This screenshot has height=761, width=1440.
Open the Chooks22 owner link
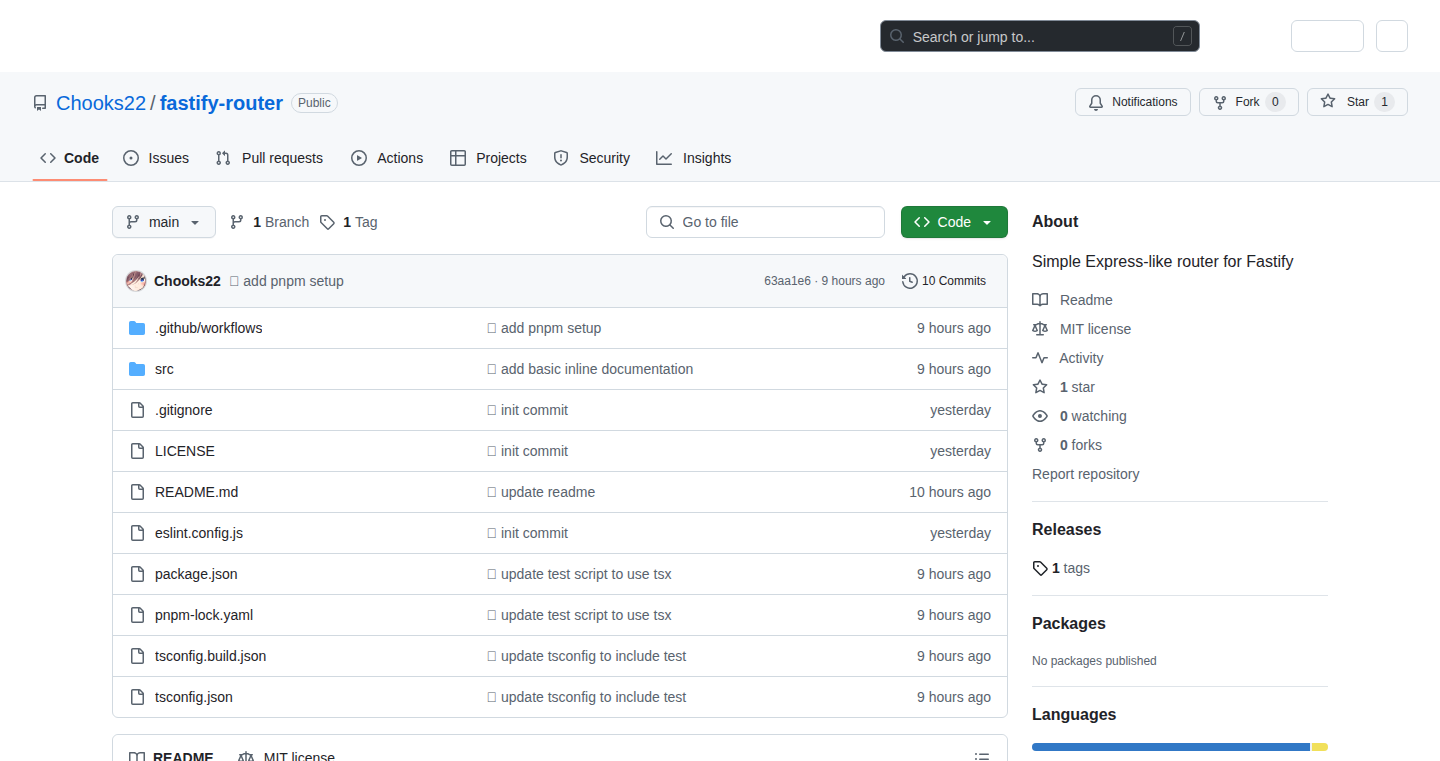click(x=101, y=103)
